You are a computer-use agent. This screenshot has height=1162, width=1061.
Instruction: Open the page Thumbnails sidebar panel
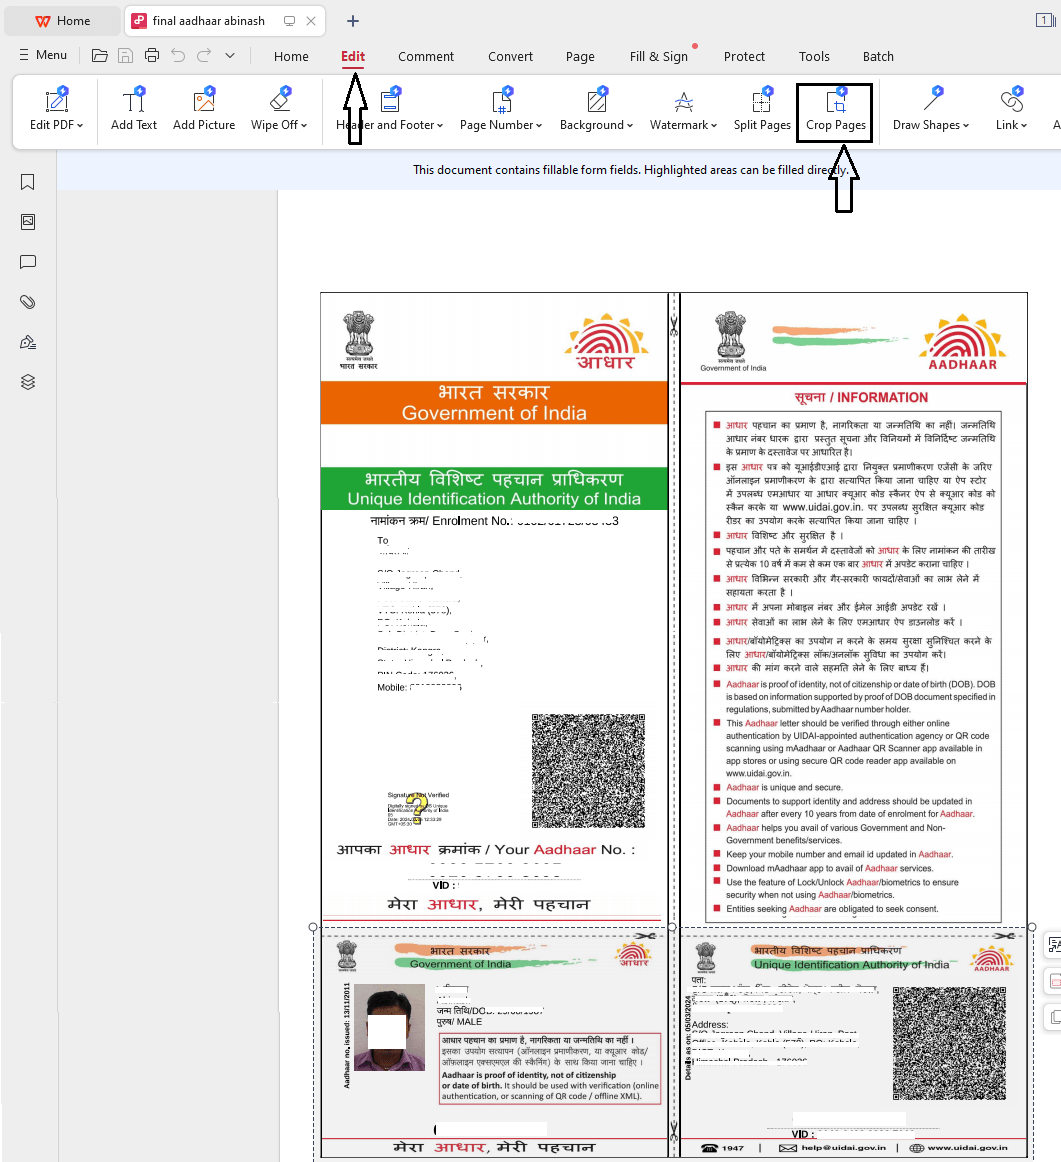(27, 222)
